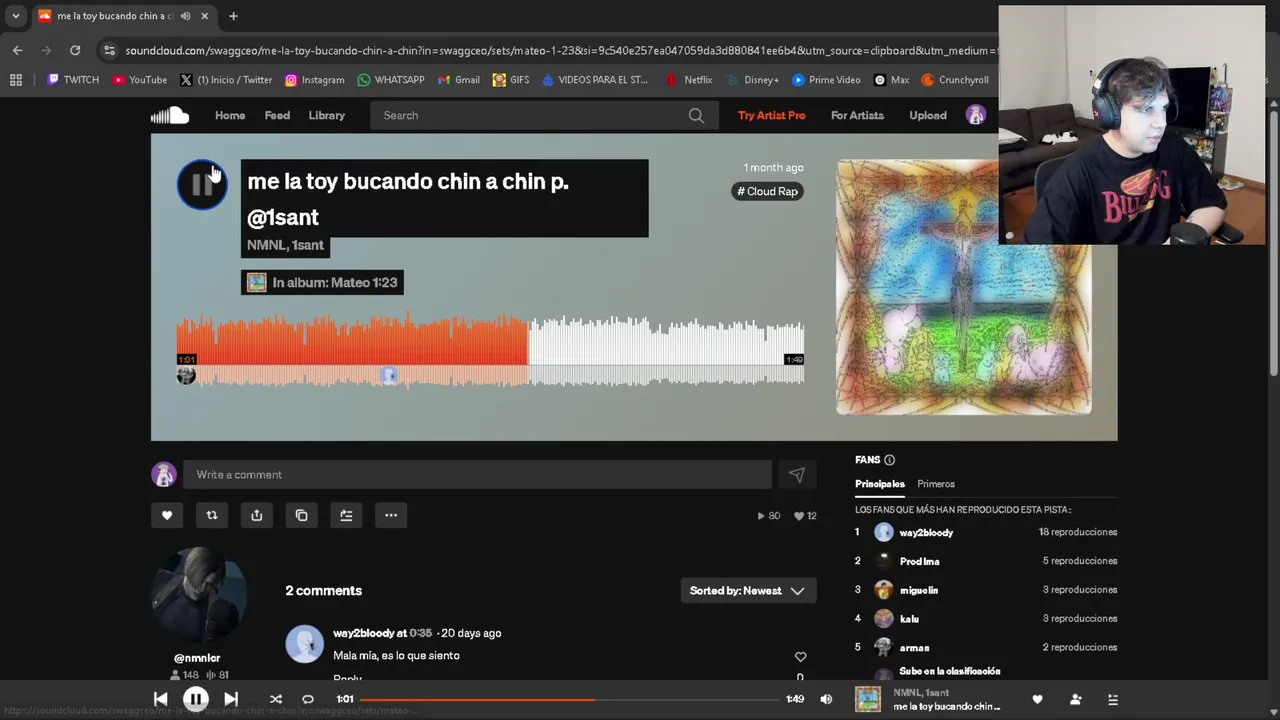Click Try Artist Pro link
1280x720 pixels.
point(771,116)
